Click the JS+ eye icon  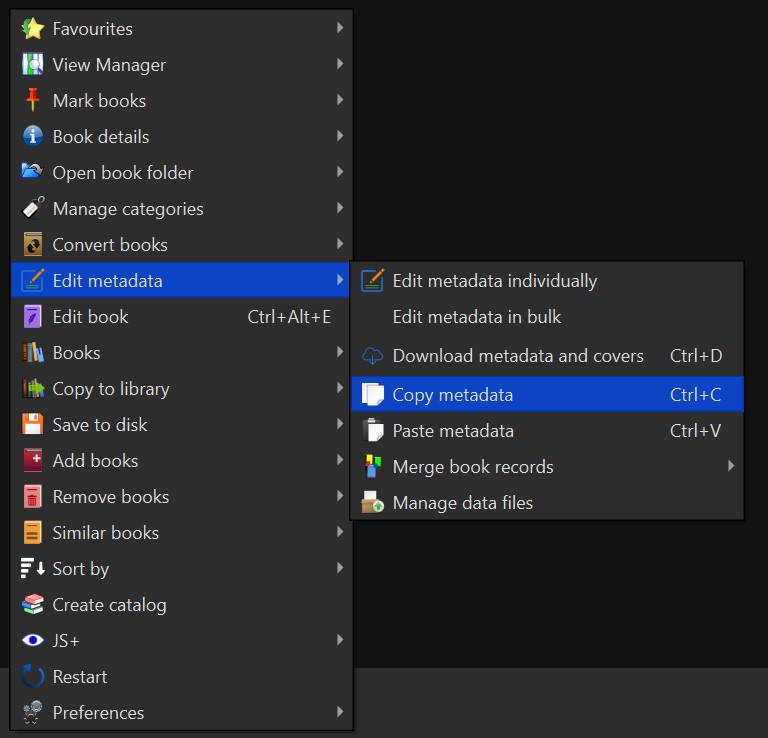tap(33, 641)
